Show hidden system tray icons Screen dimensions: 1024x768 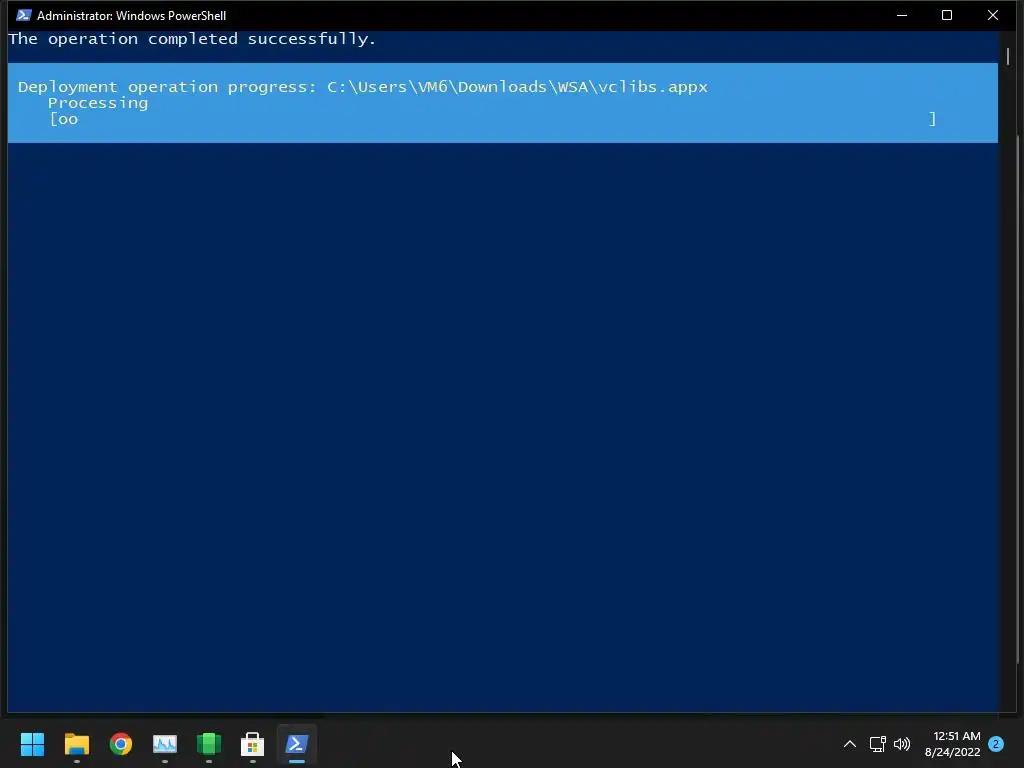coord(850,744)
